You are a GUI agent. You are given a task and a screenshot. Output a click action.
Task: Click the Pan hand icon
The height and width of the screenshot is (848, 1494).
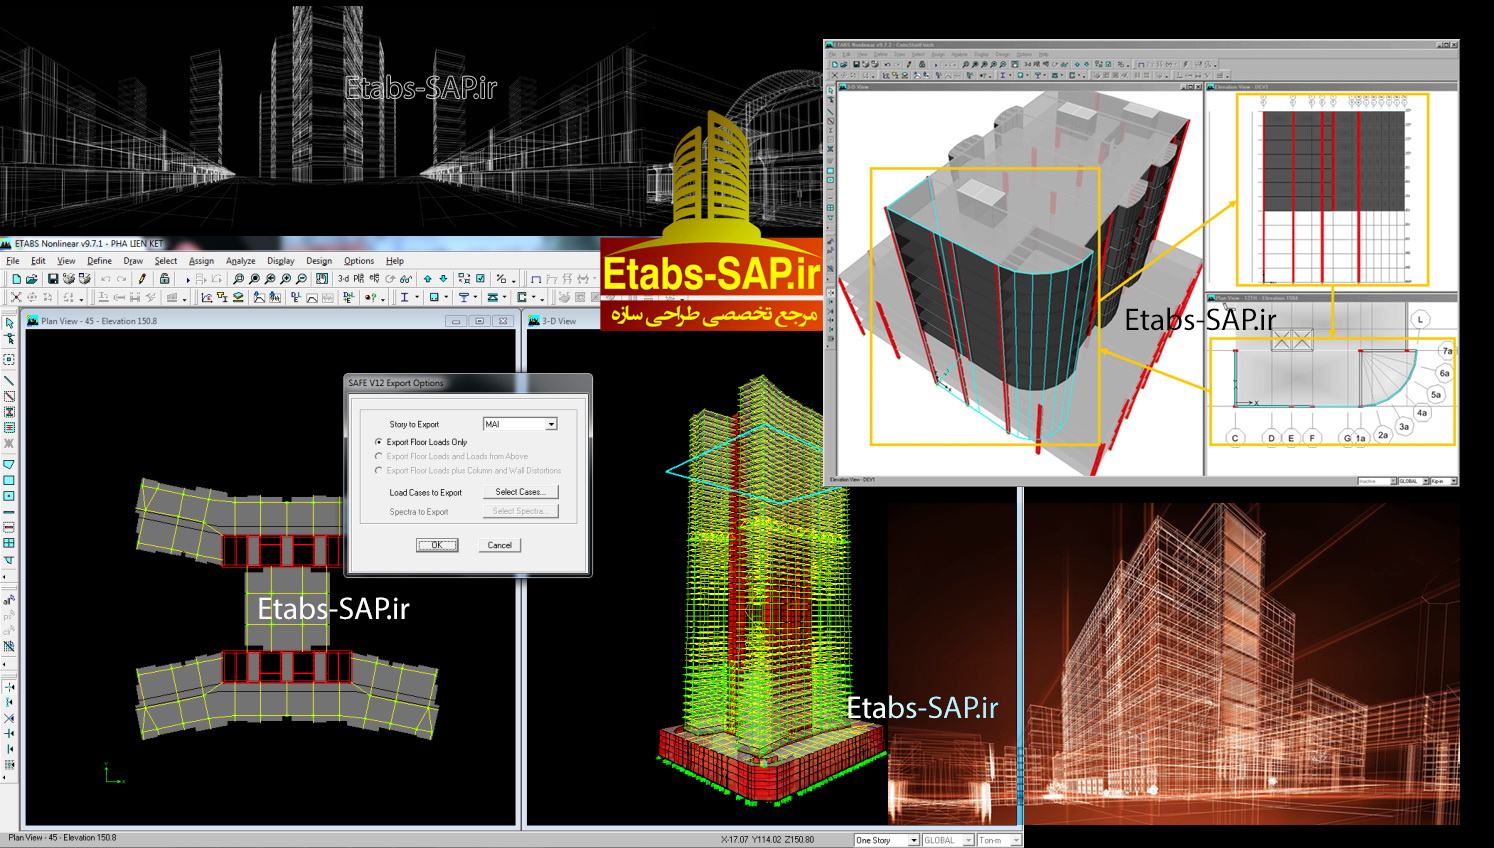tap(321, 279)
